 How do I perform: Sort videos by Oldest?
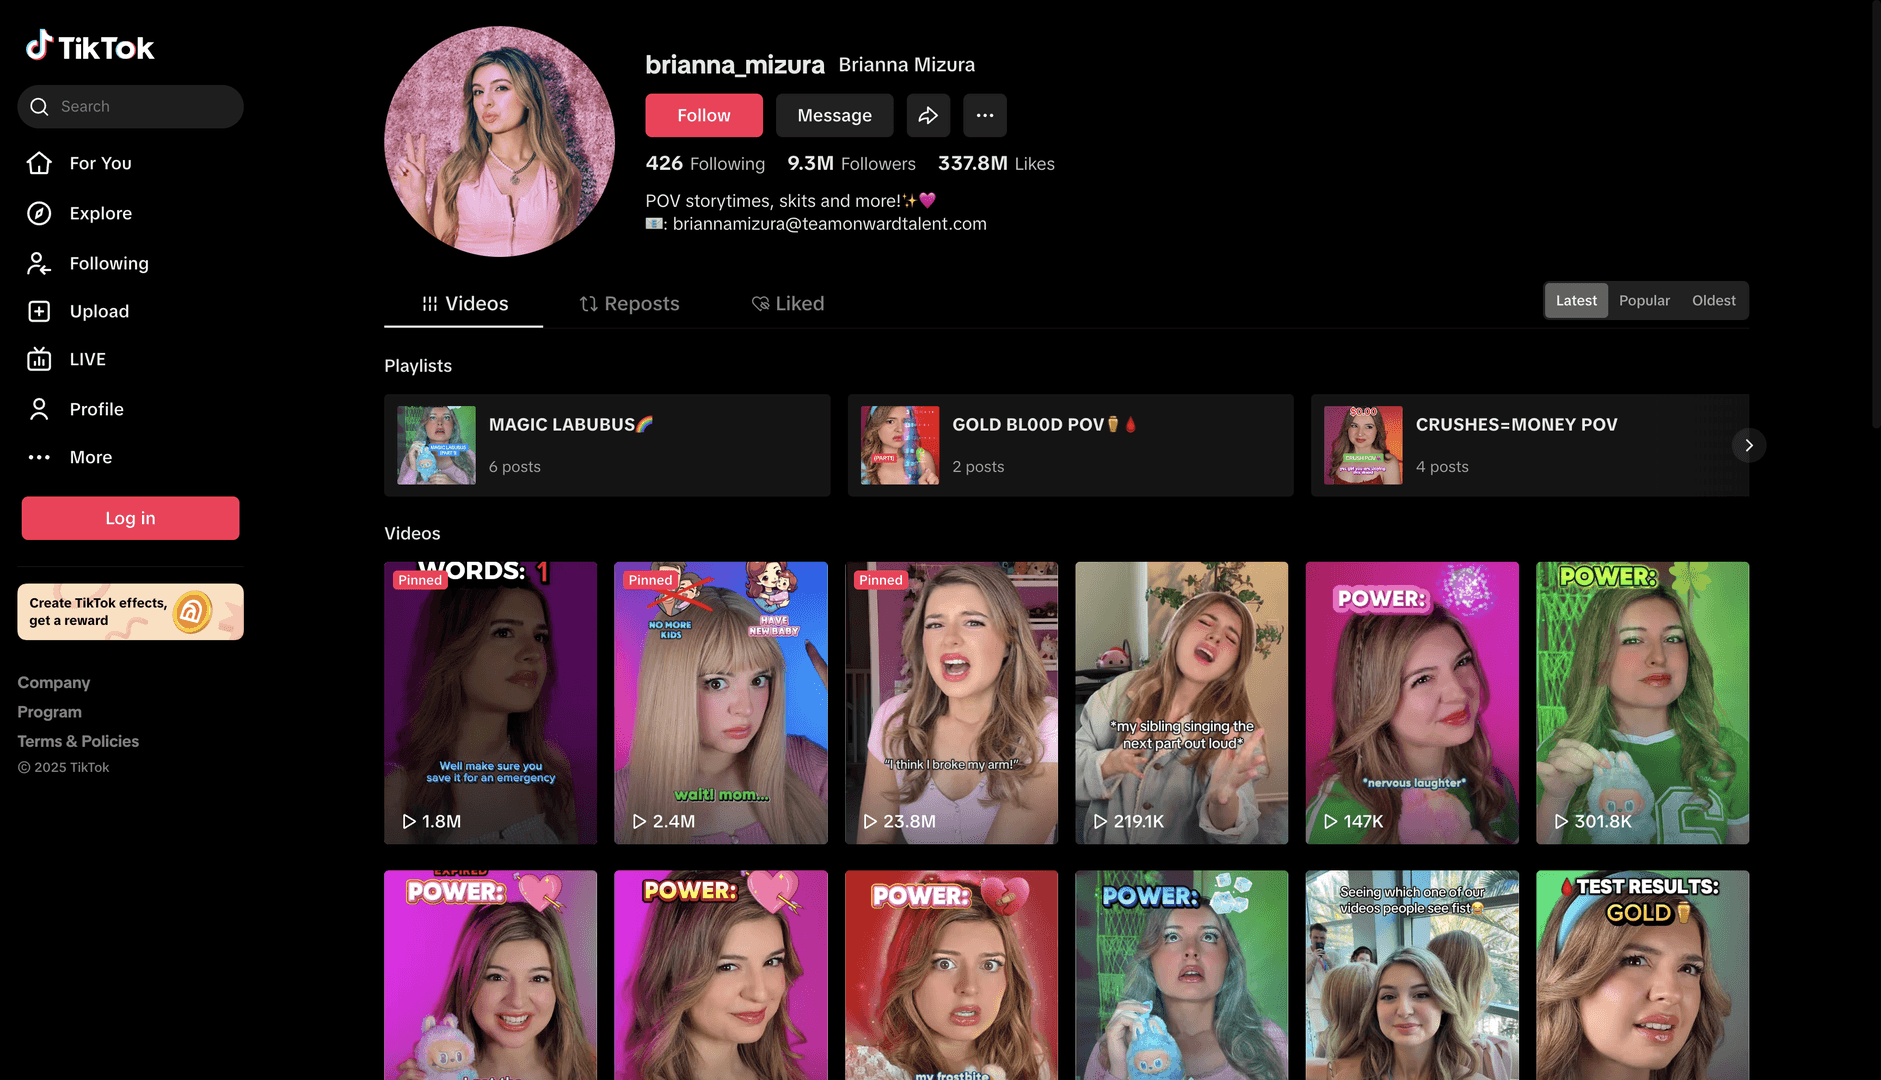pyautogui.click(x=1713, y=301)
